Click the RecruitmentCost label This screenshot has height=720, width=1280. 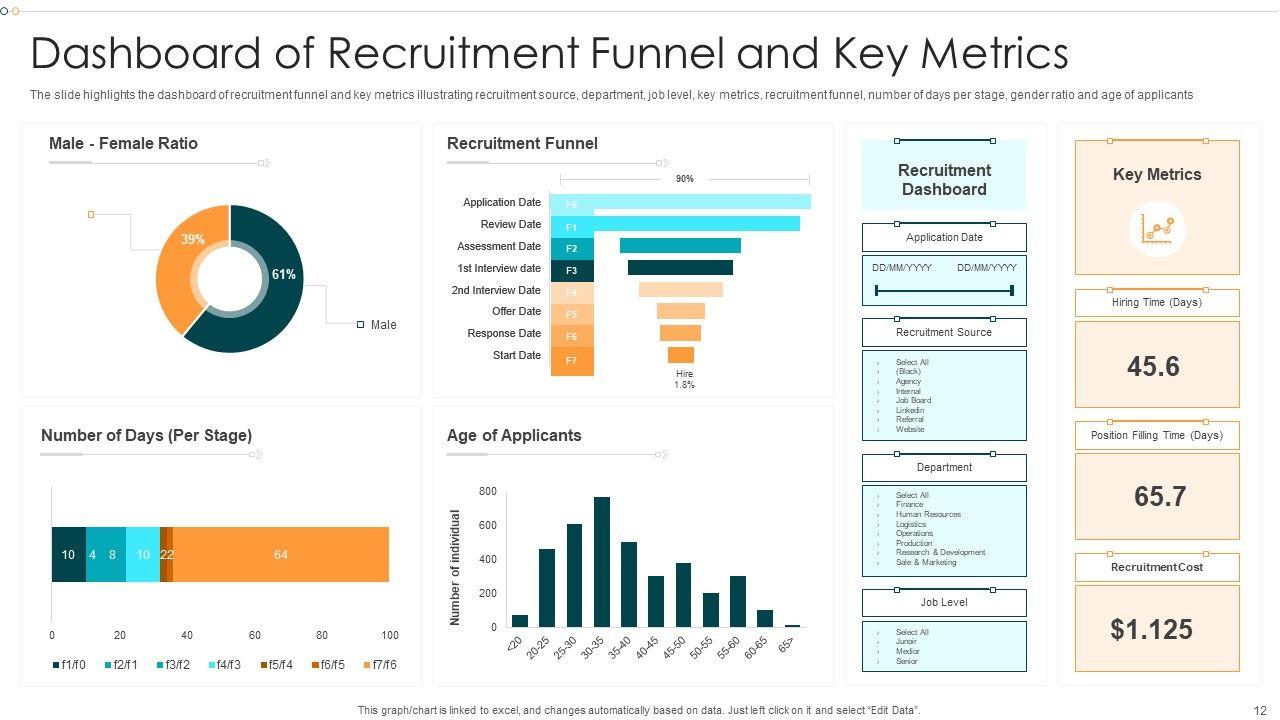pyautogui.click(x=1157, y=567)
